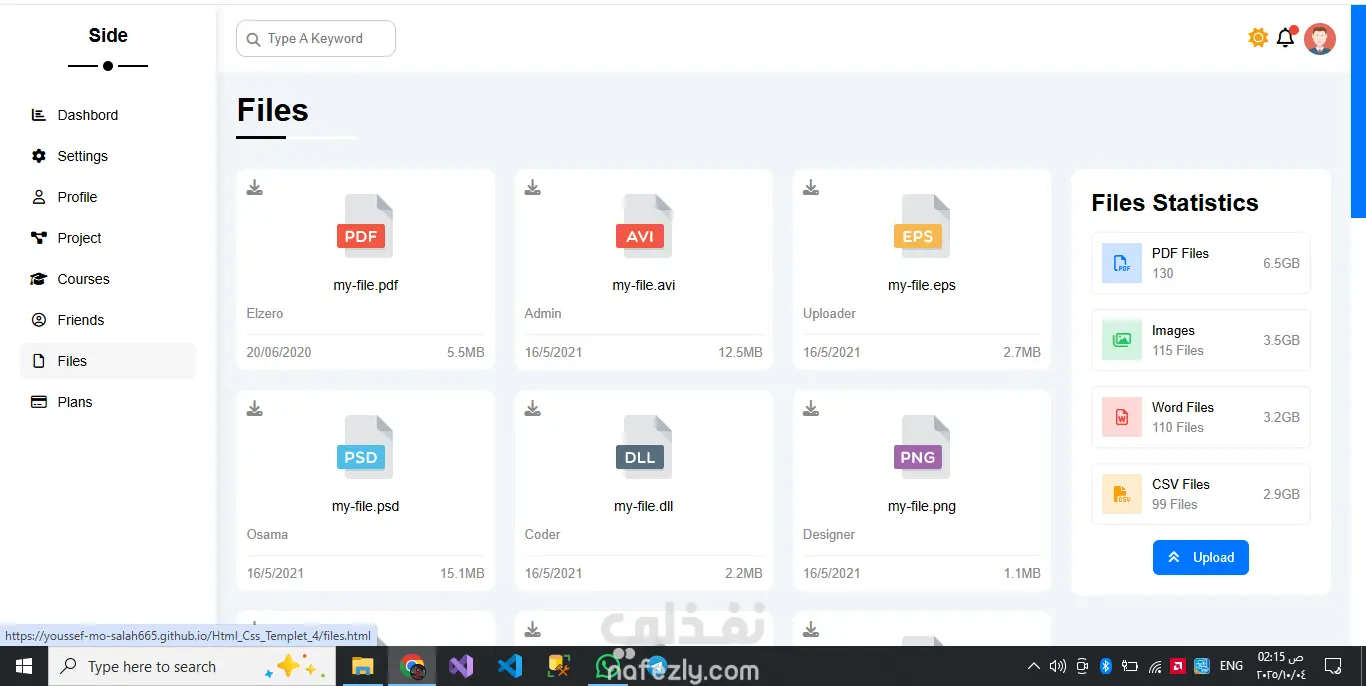Click the download icon on my-file.png card
Viewport: 1366px width, 686px height.
[811, 408]
